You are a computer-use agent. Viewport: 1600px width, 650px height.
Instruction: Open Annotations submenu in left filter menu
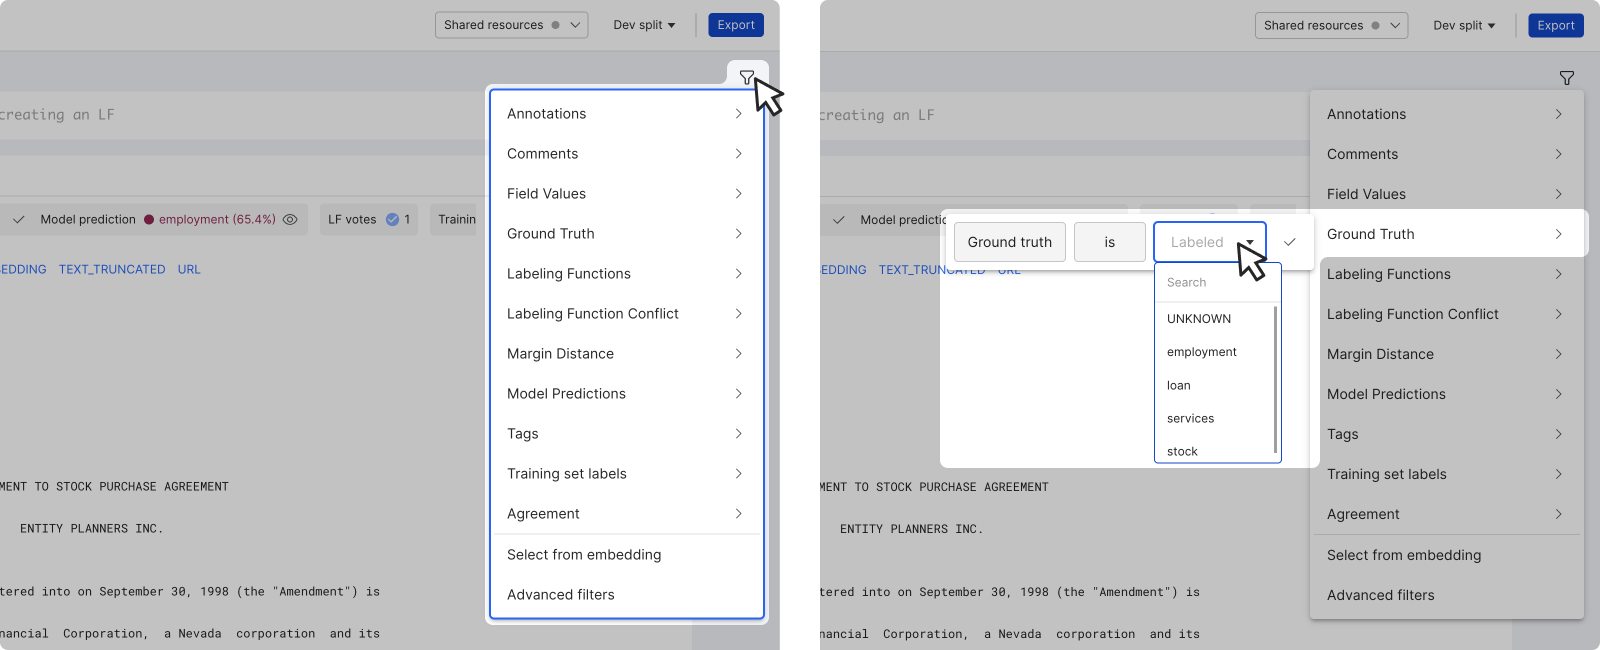click(x=627, y=114)
